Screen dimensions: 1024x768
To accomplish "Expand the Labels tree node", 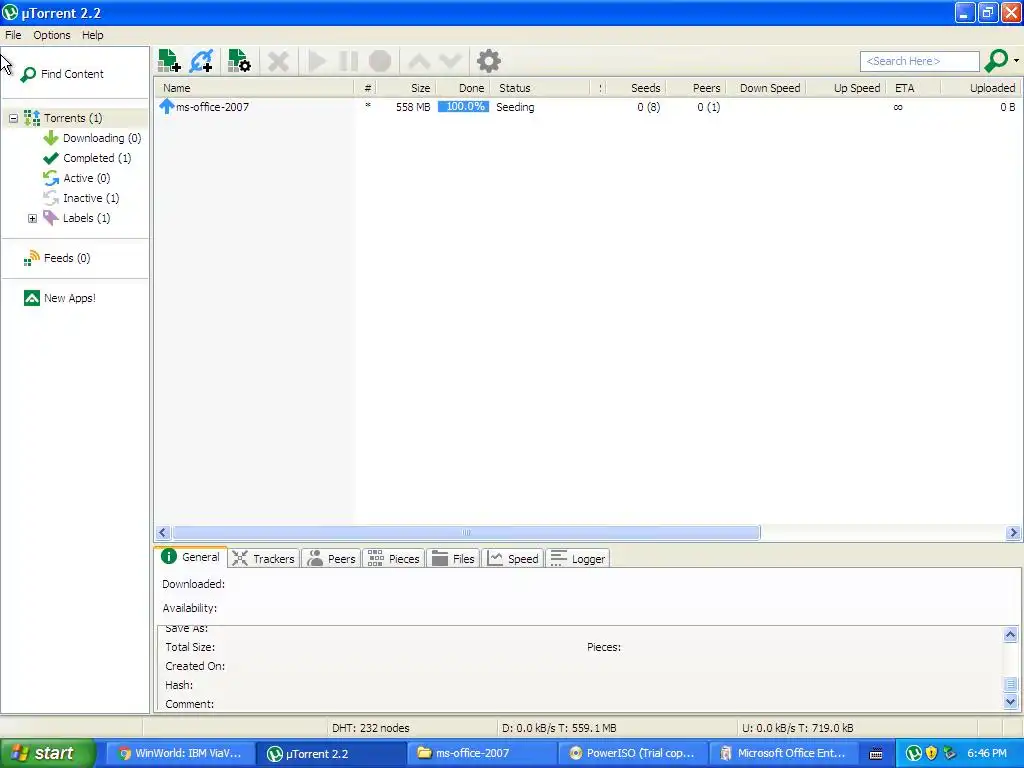I will 32,218.
